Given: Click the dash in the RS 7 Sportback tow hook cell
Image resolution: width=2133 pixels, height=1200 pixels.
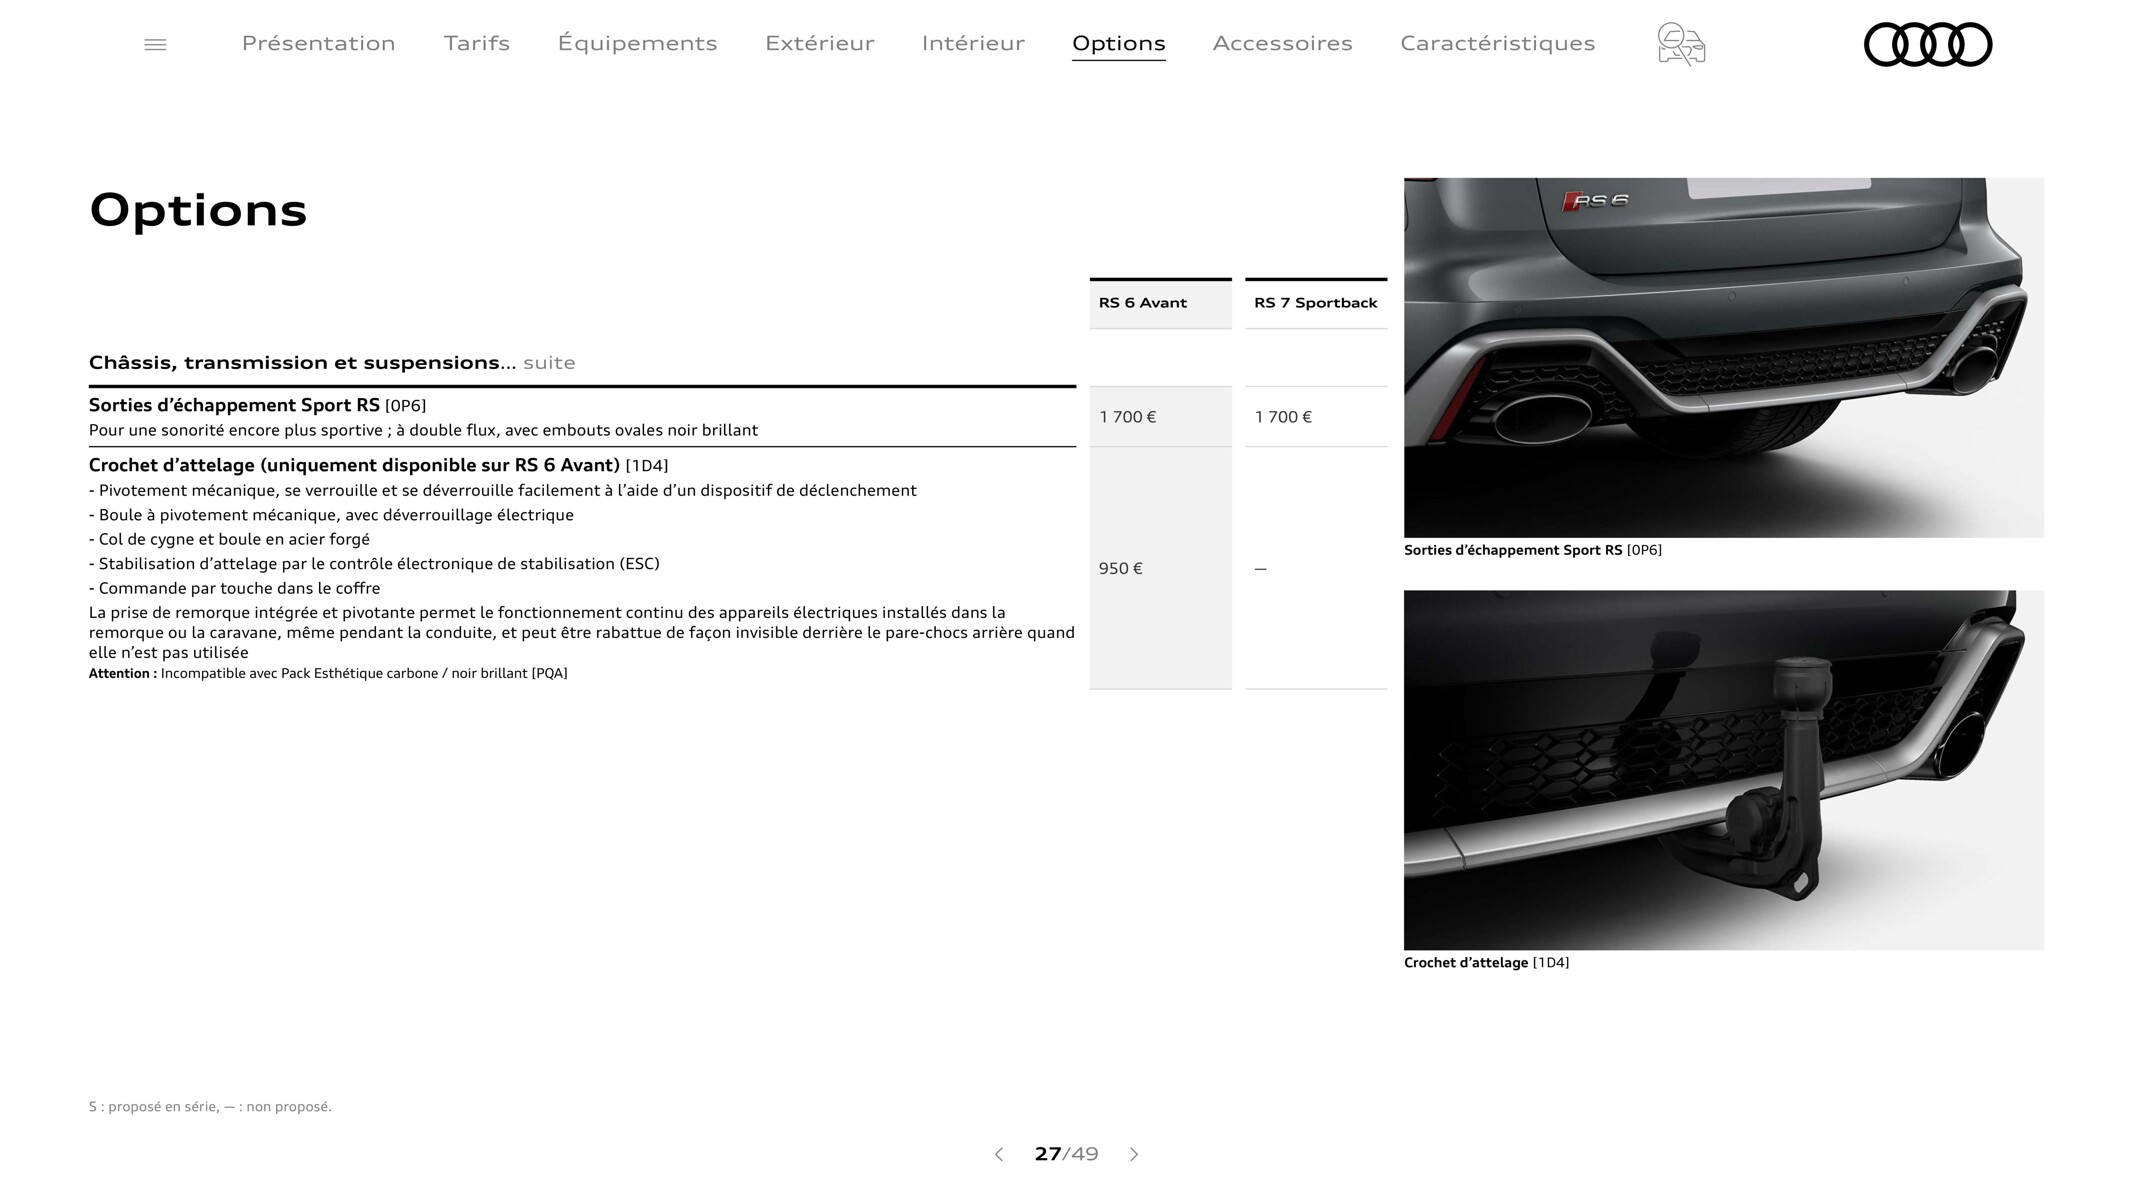Looking at the screenshot, I should pos(1260,569).
